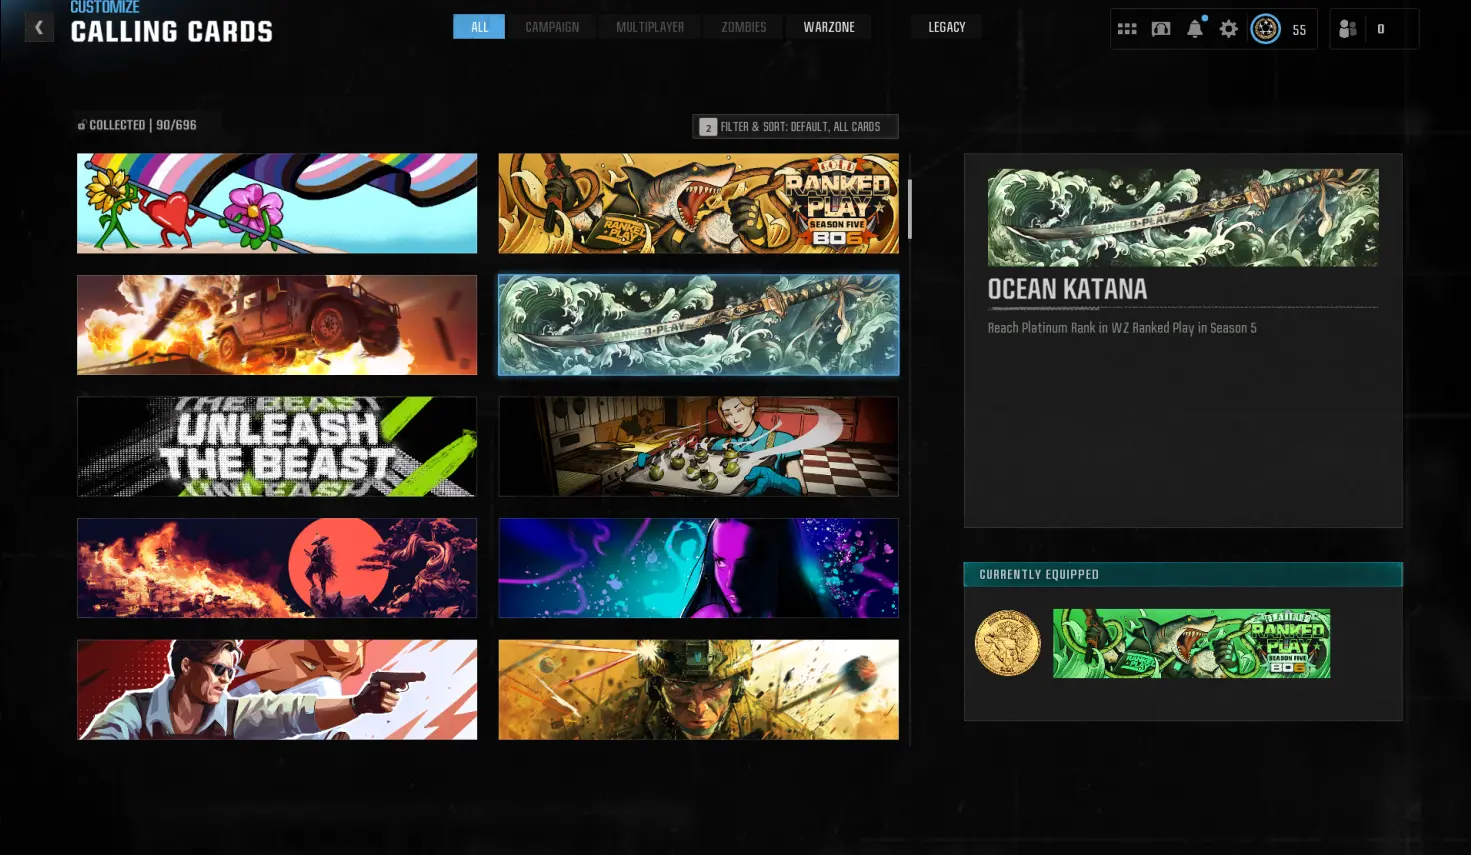The image size is (1471, 855).
Task: Select the pride flag flowers calling card
Action: (277, 203)
